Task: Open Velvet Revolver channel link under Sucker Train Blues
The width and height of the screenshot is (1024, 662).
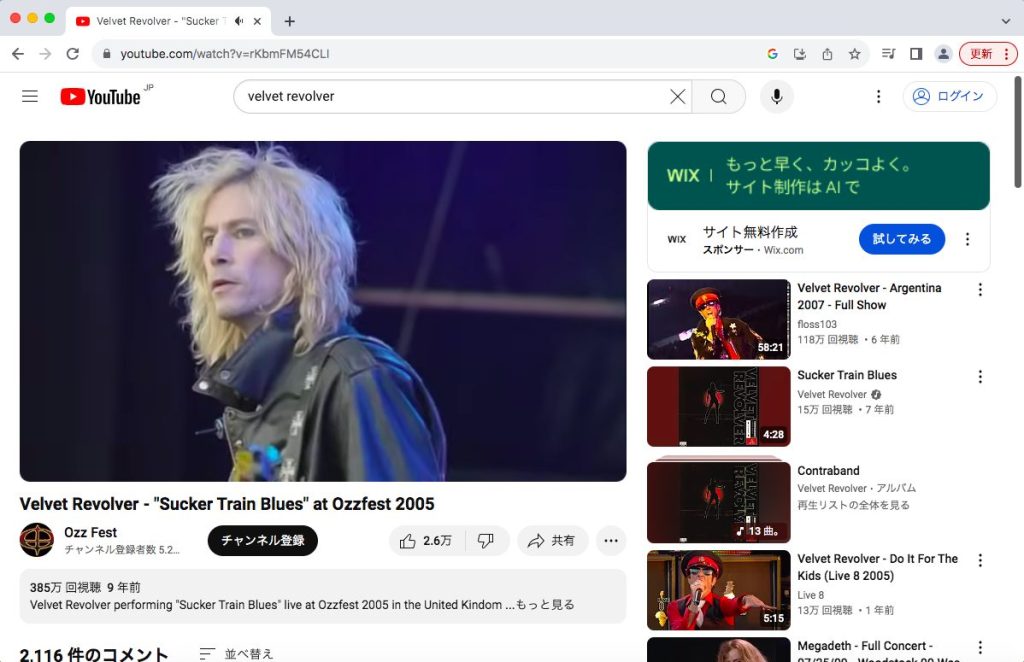Action: tap(832, 394)
